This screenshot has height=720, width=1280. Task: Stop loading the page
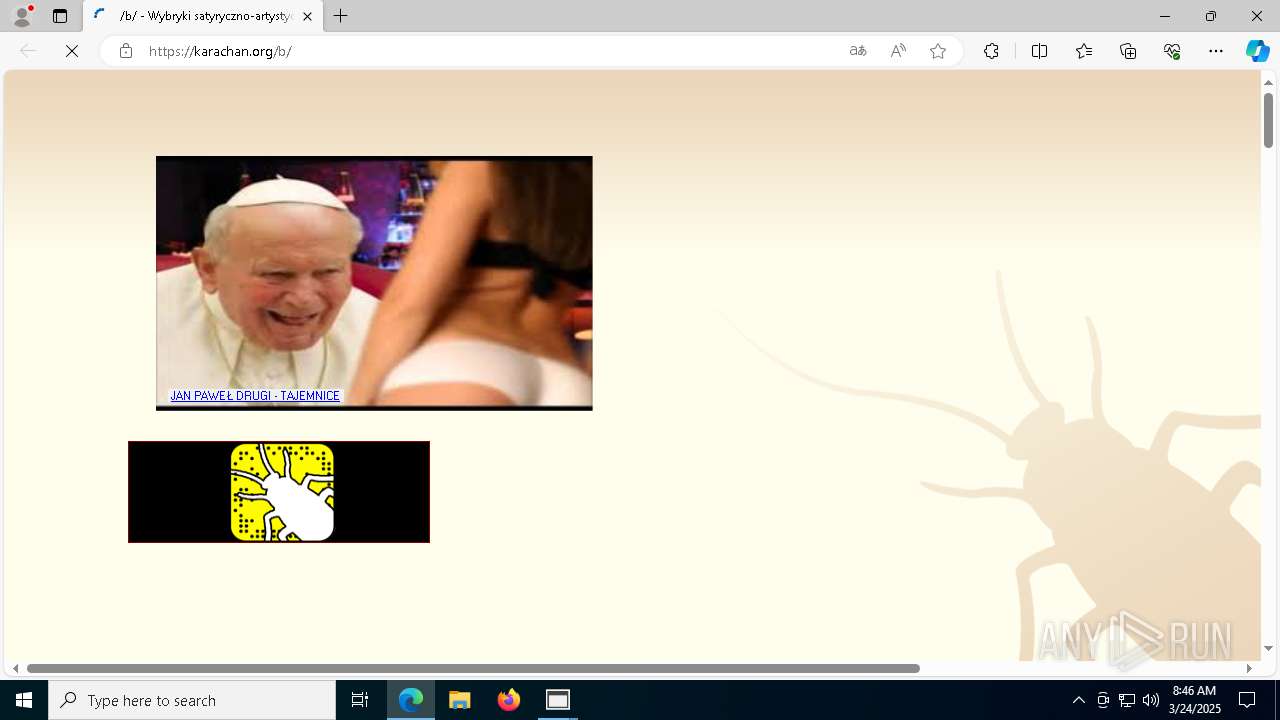[x=72, y=51]
